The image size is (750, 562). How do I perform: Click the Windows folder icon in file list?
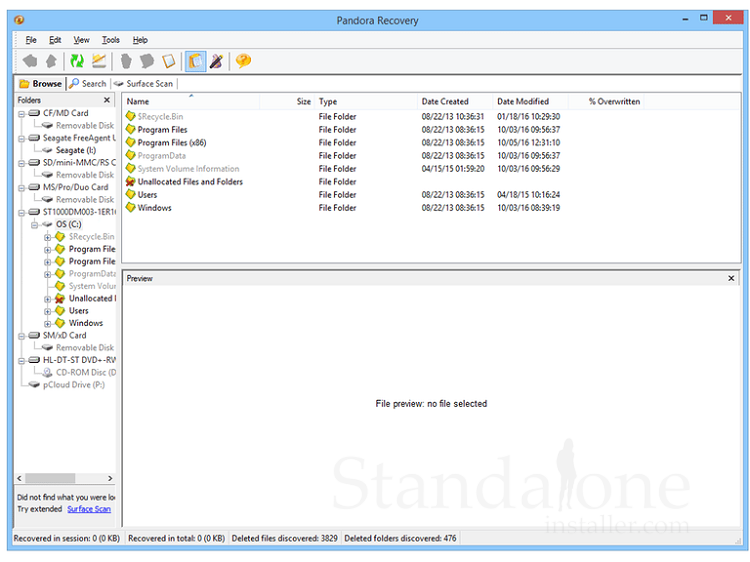[x=130, y=208]
